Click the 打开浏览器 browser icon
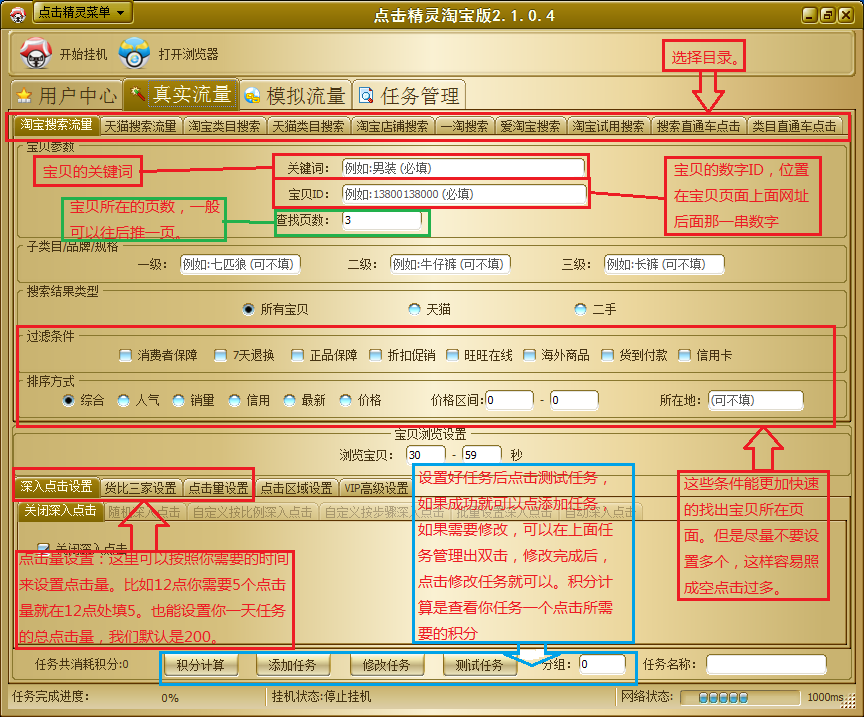Viewport: 864px width, 717px height. 134,53
